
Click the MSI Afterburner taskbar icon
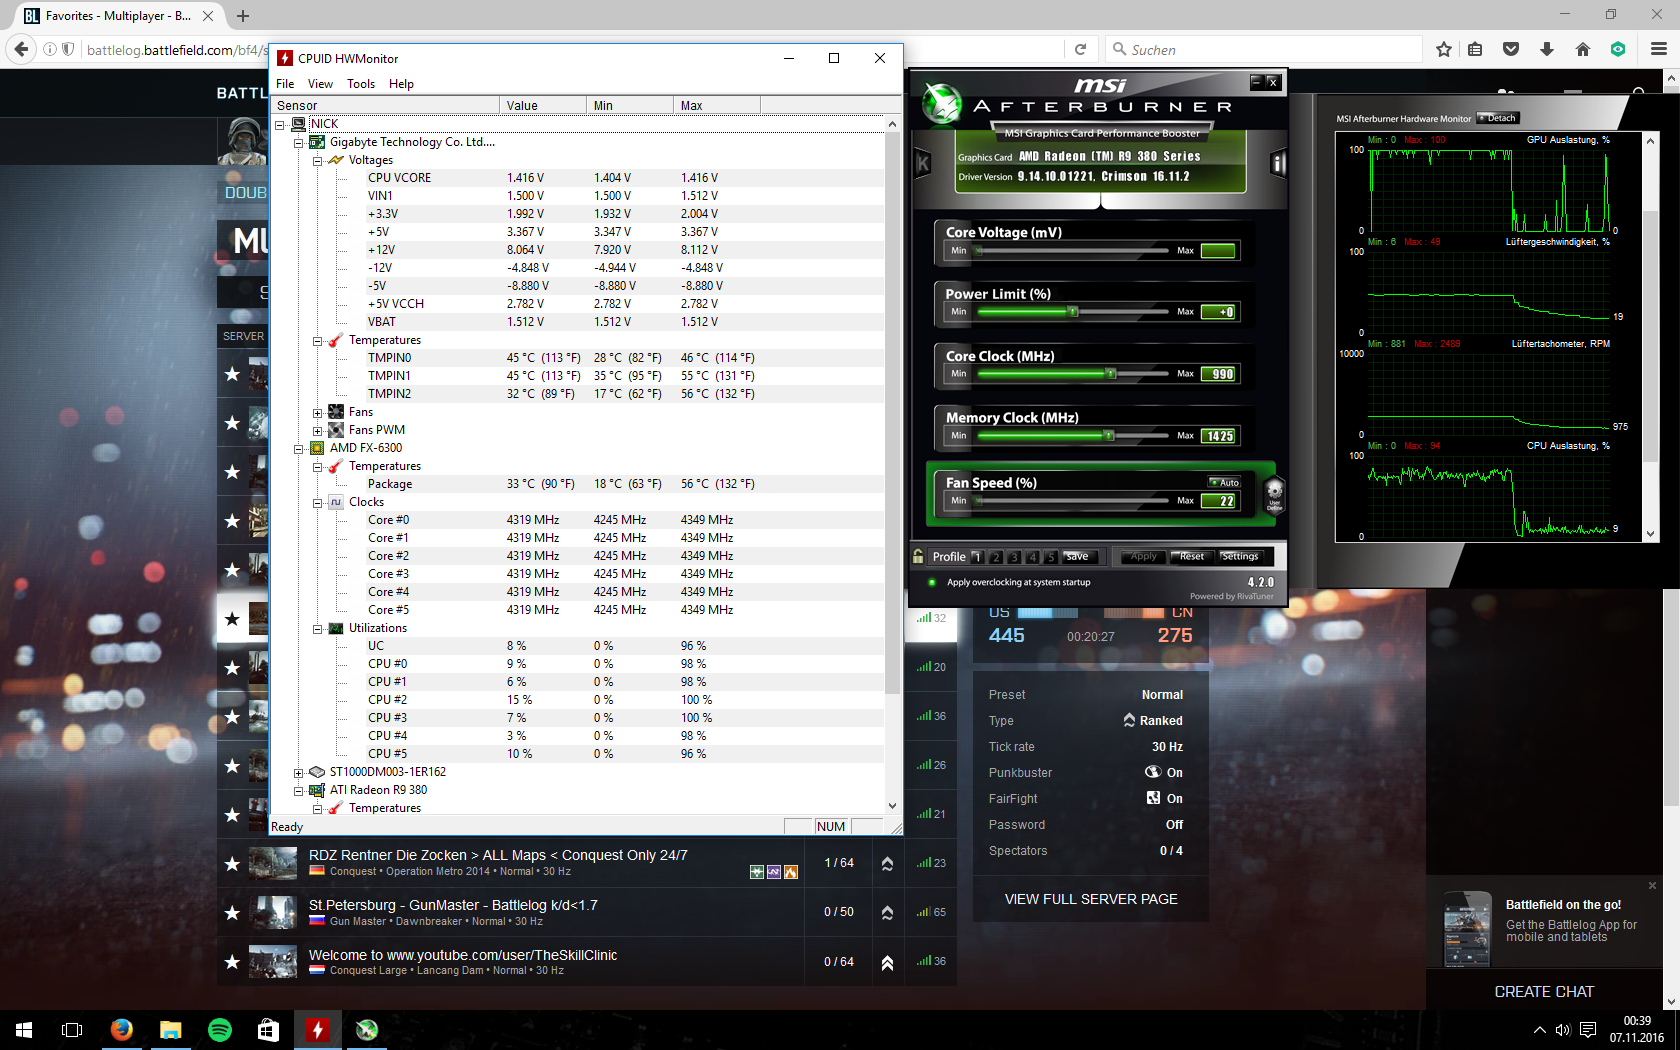click(x=367, y=1029)
